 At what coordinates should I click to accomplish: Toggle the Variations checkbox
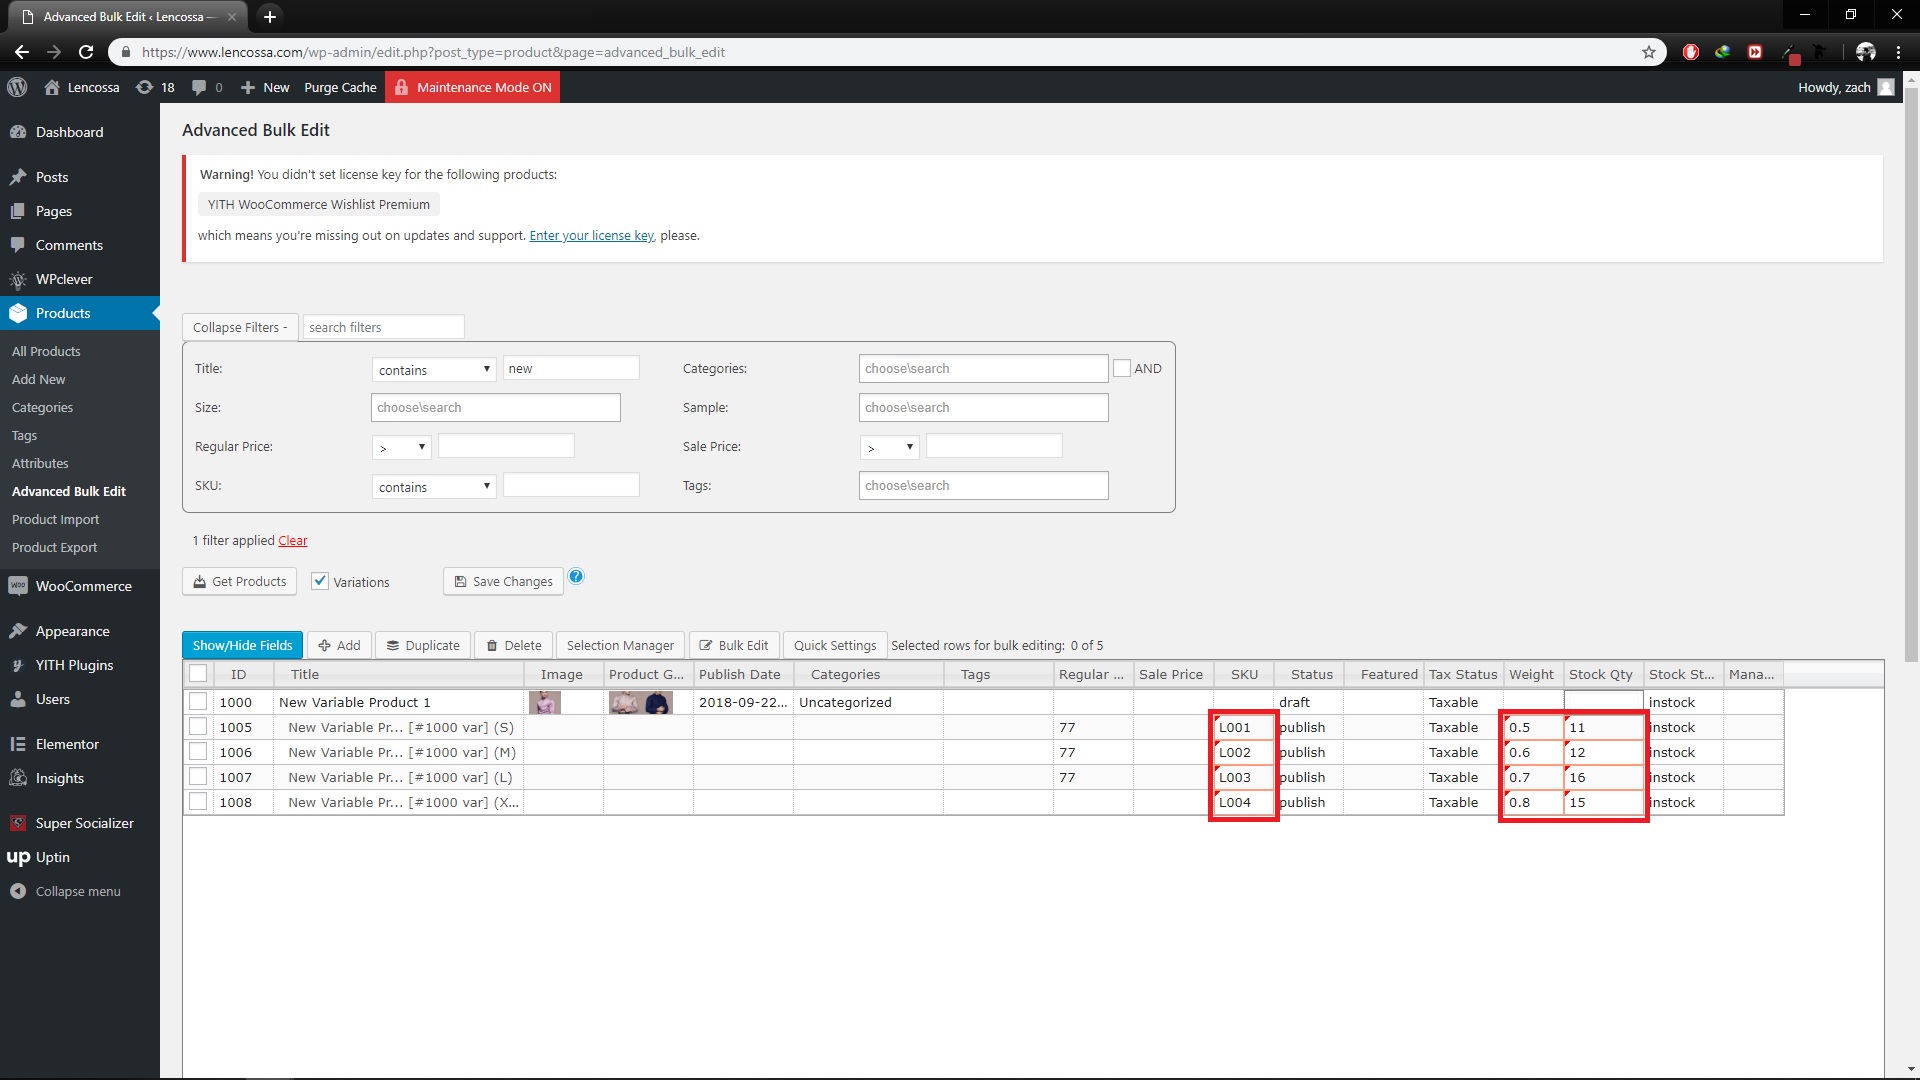(x=320, y=581)
